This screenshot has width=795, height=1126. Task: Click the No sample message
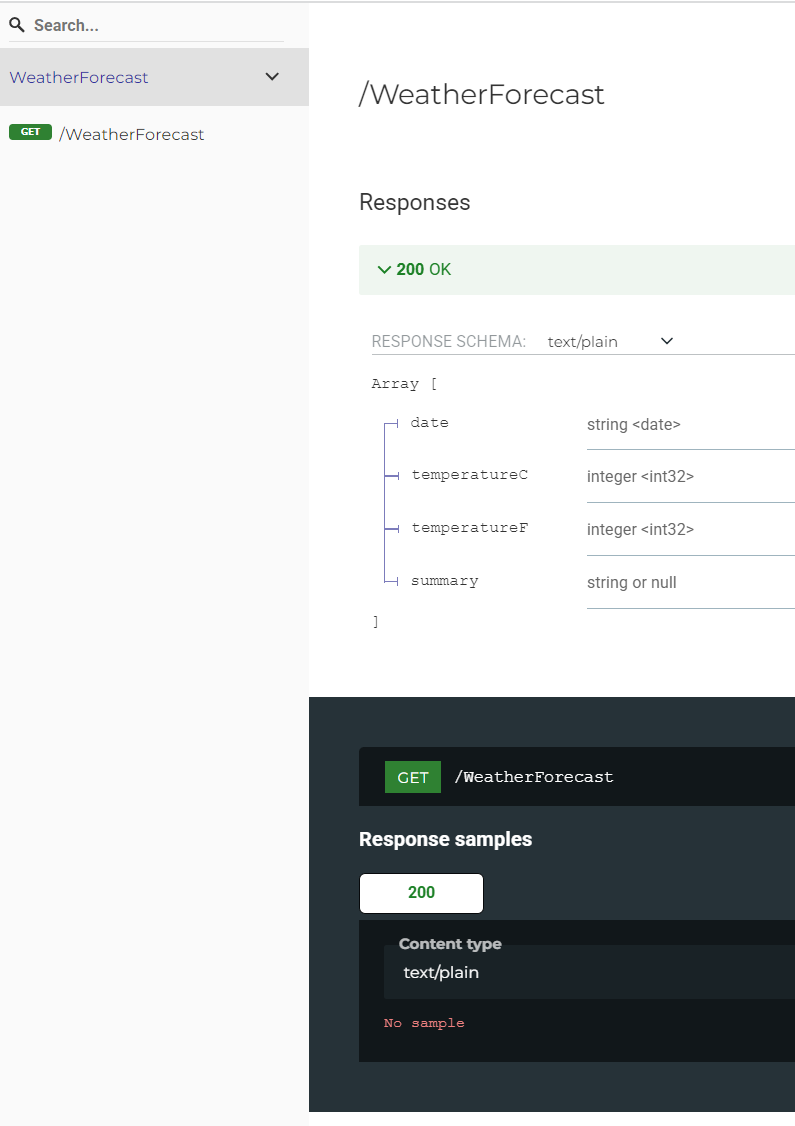click(424, 1023)
